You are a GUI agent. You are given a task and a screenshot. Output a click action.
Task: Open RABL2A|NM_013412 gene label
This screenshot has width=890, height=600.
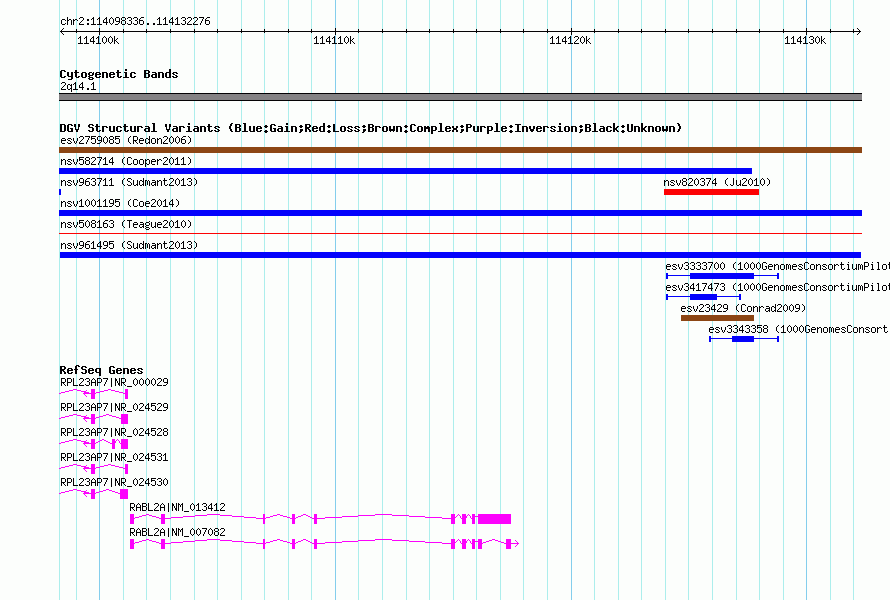[x=177, y=507]
